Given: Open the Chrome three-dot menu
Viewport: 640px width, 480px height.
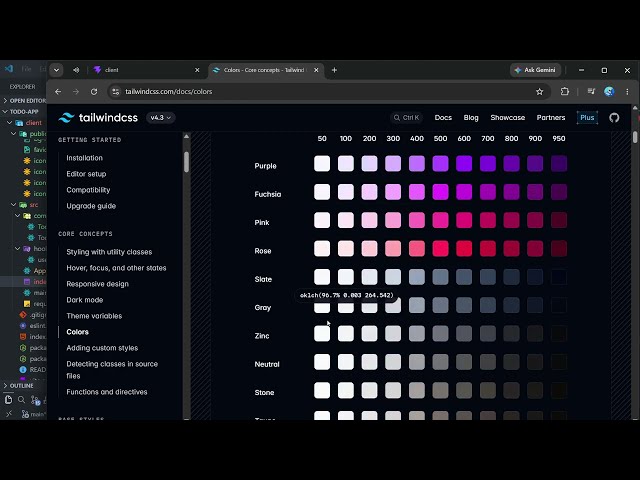Looking at the screenshot, I should point(627,92).
